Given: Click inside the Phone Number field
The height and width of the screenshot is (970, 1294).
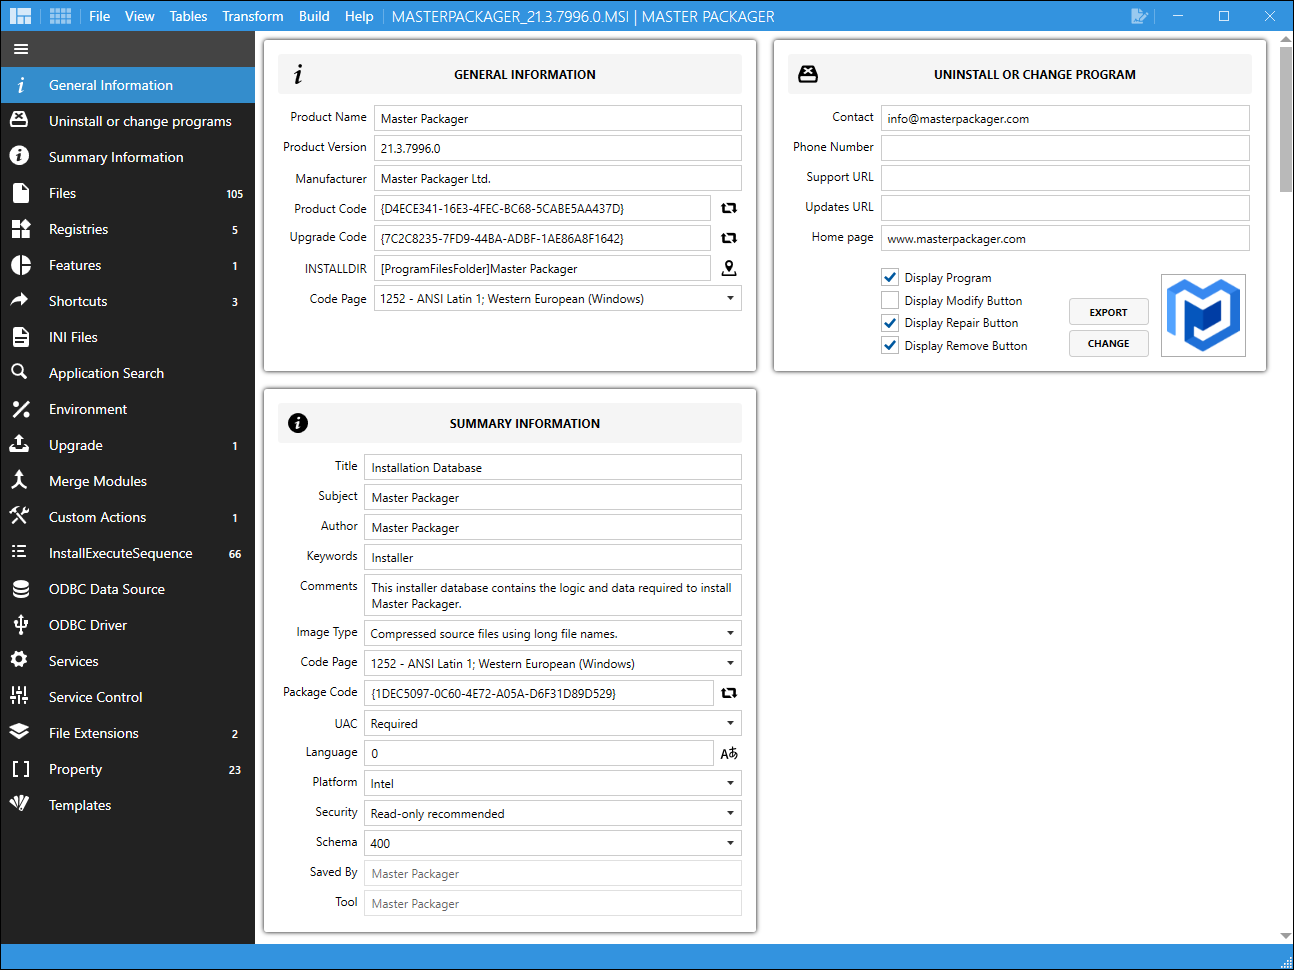Looking at the screenshot, I should point(1063,148).
